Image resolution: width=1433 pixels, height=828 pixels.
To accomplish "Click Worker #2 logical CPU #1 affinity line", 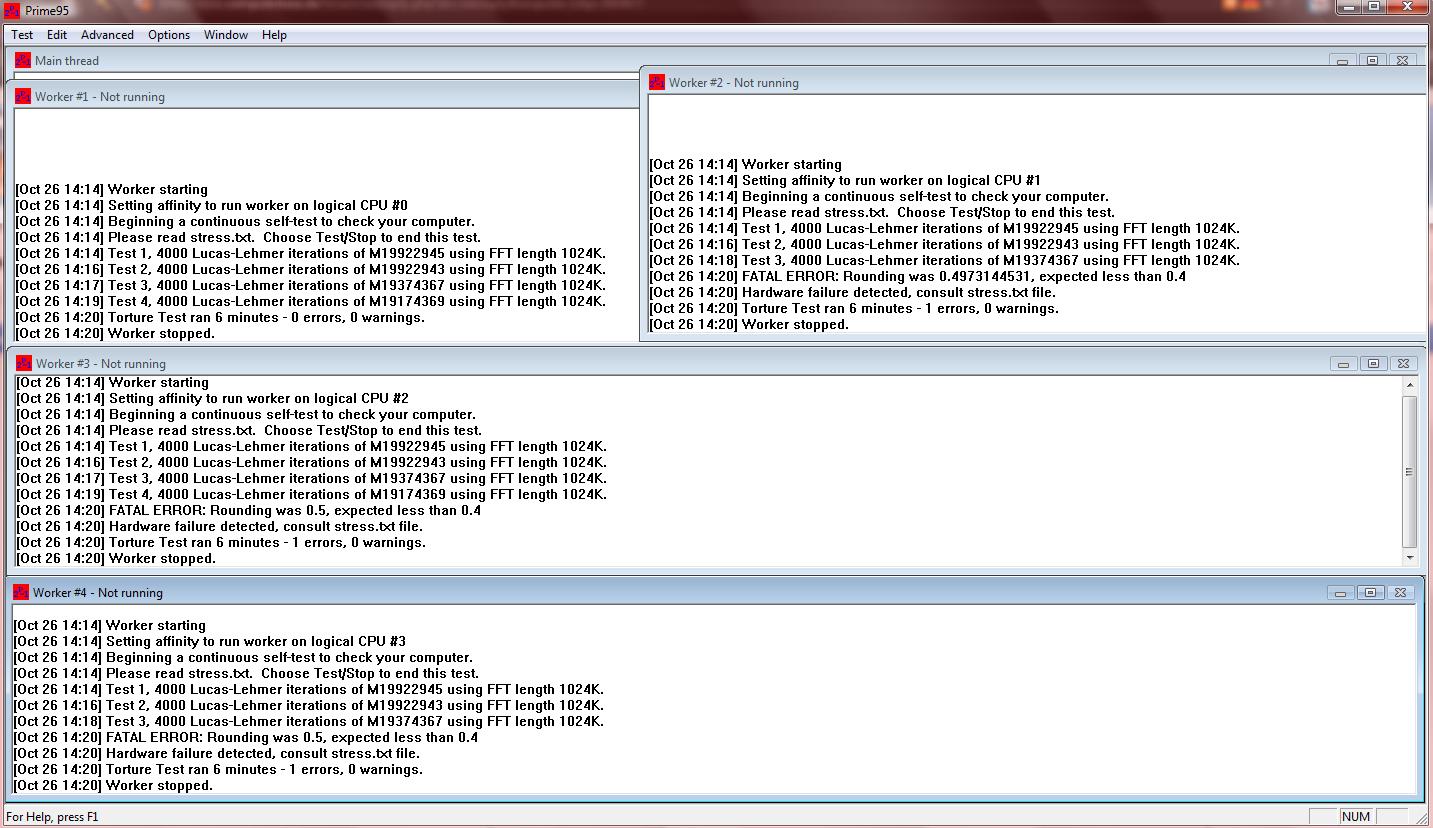I will pos(845,180).
